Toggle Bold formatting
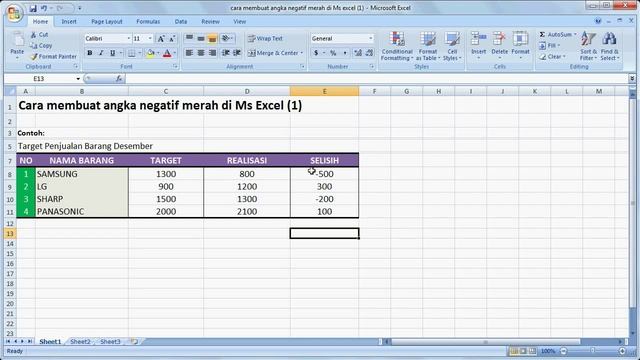 (90, 53)
